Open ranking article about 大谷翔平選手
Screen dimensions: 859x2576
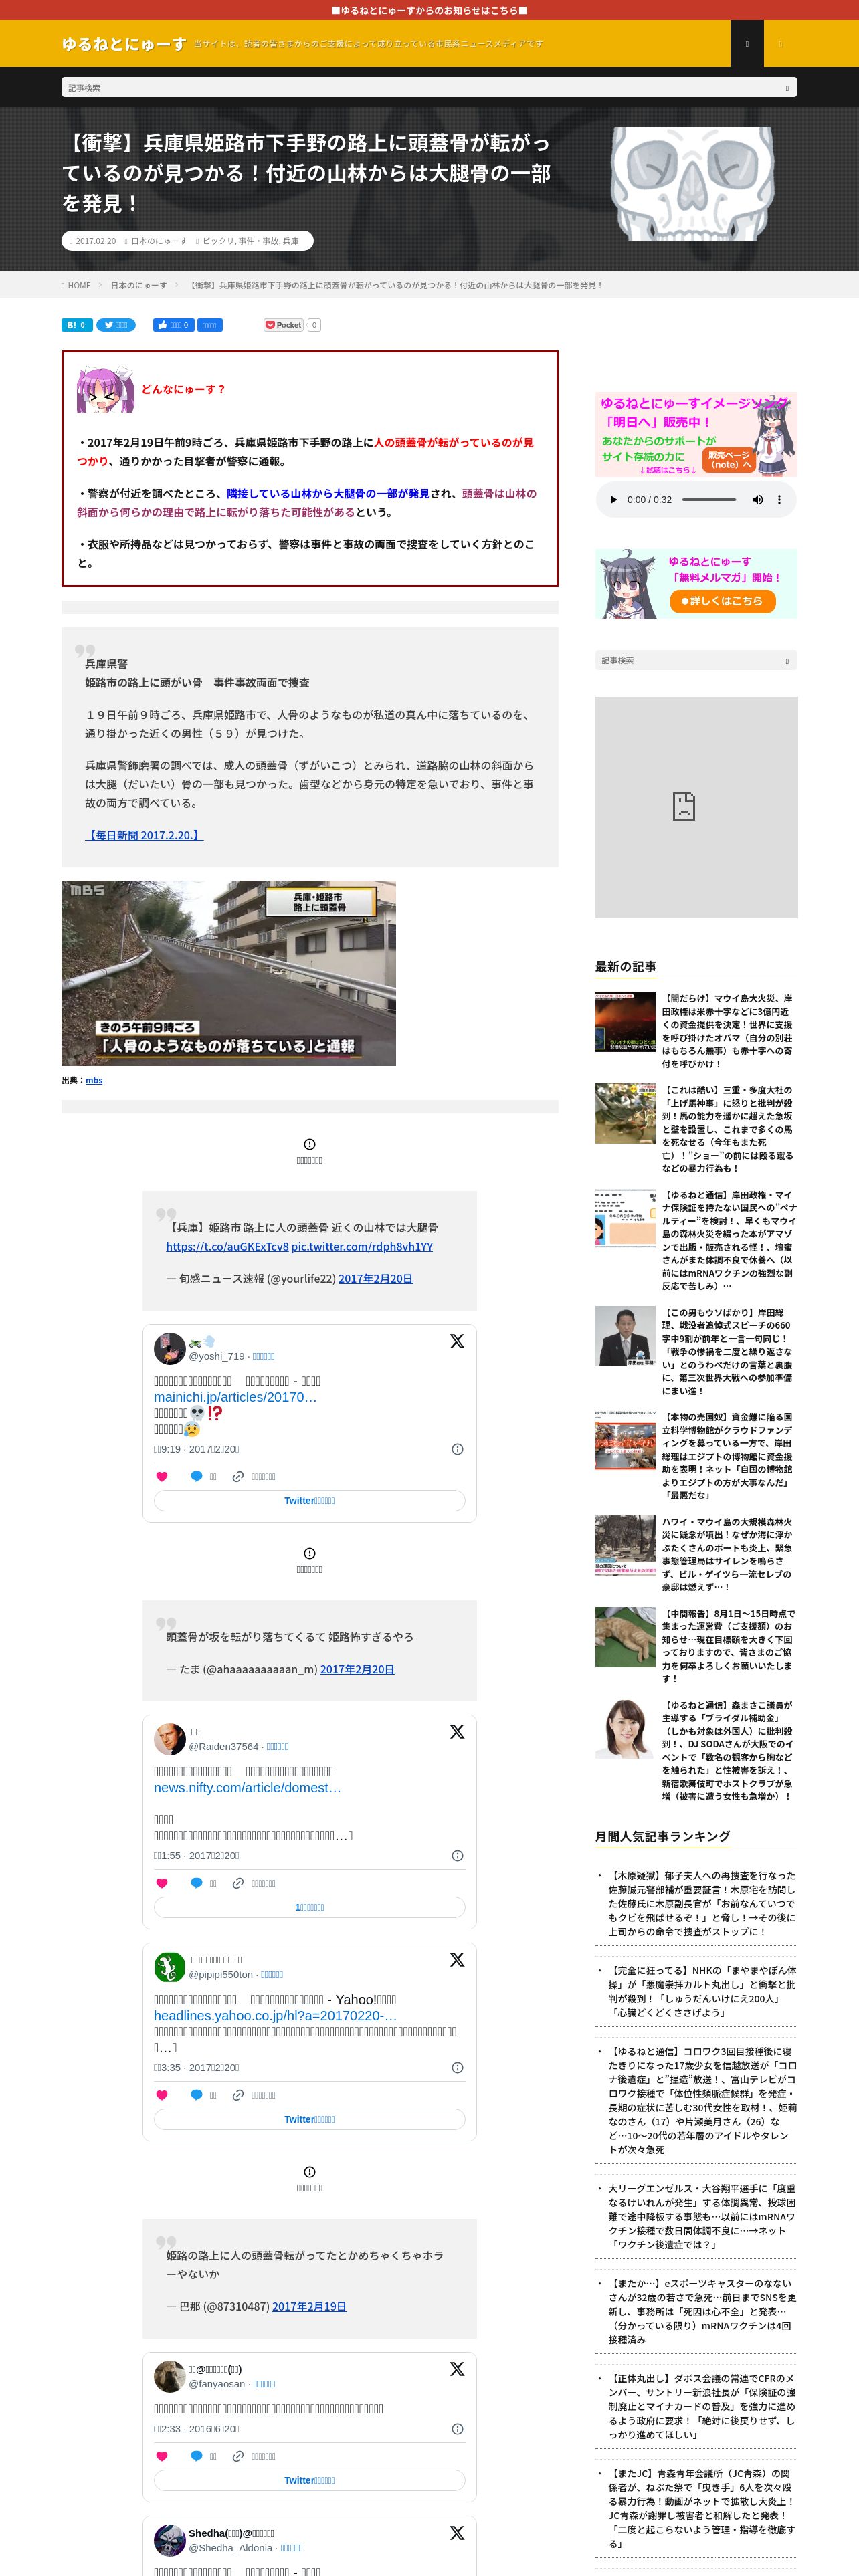click(x=702, y=2216)
